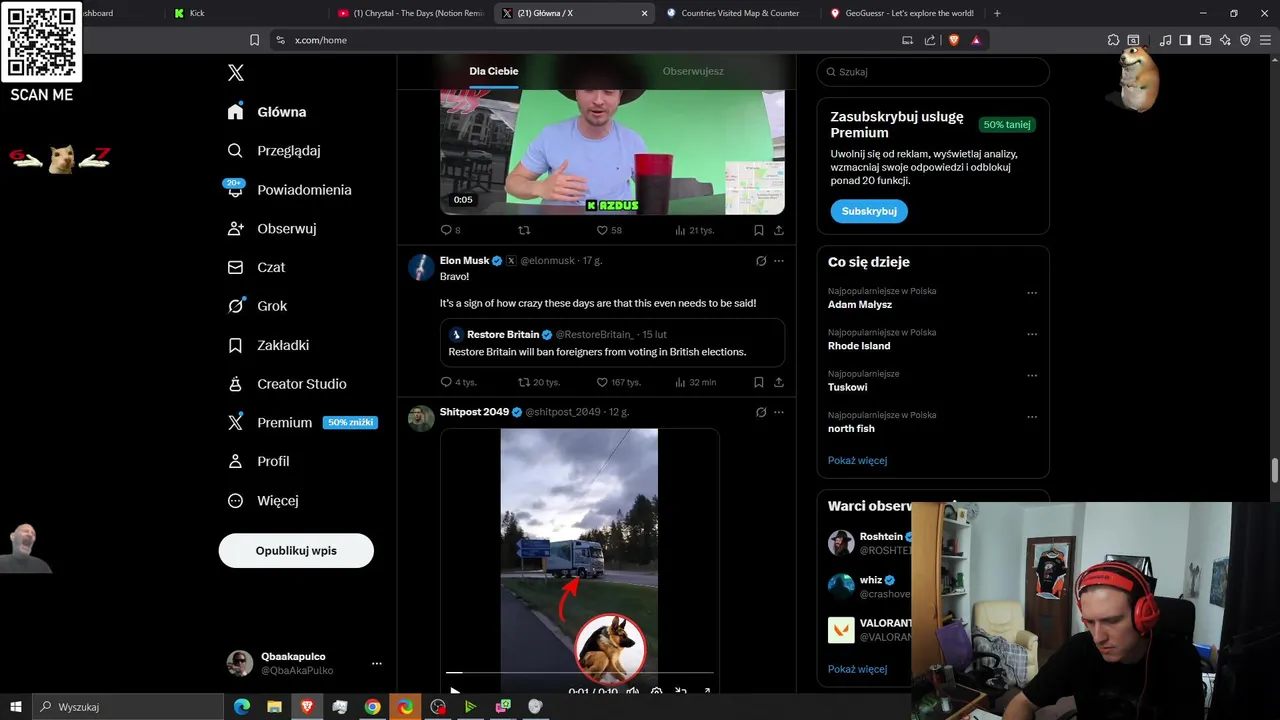This screenshot has height=720, width=1280.
Task: Switch to Obserwujesz tab
Action: pyautogui.click(x=693, y=71)
